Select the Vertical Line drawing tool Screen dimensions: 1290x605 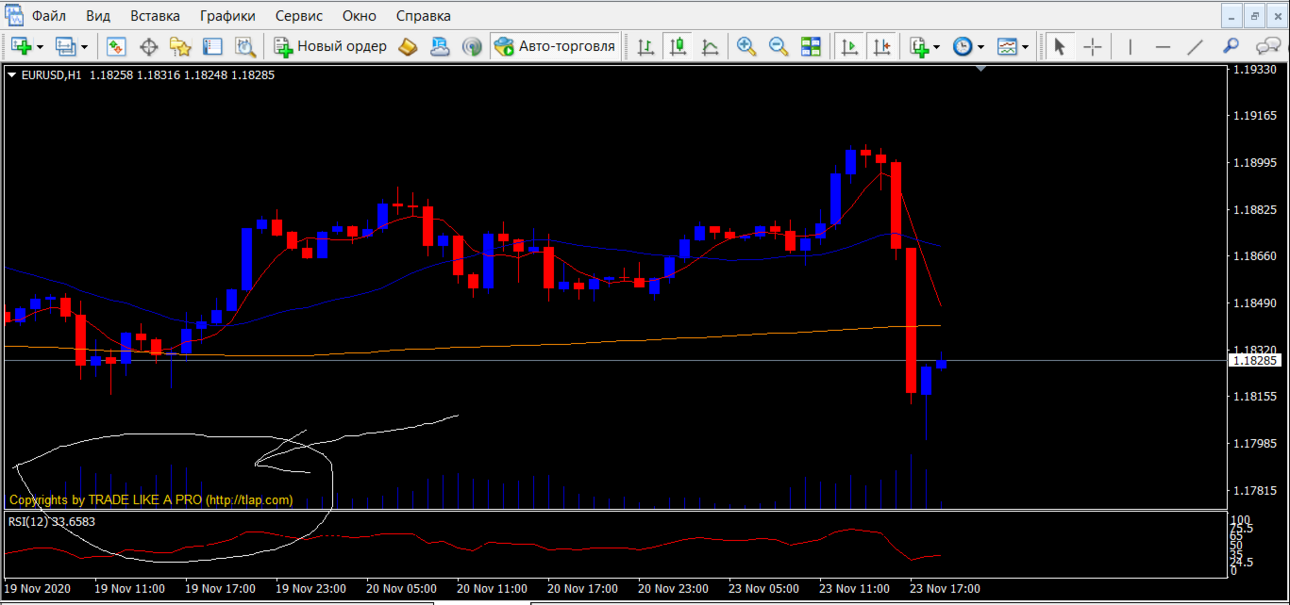pos(1130,46)
